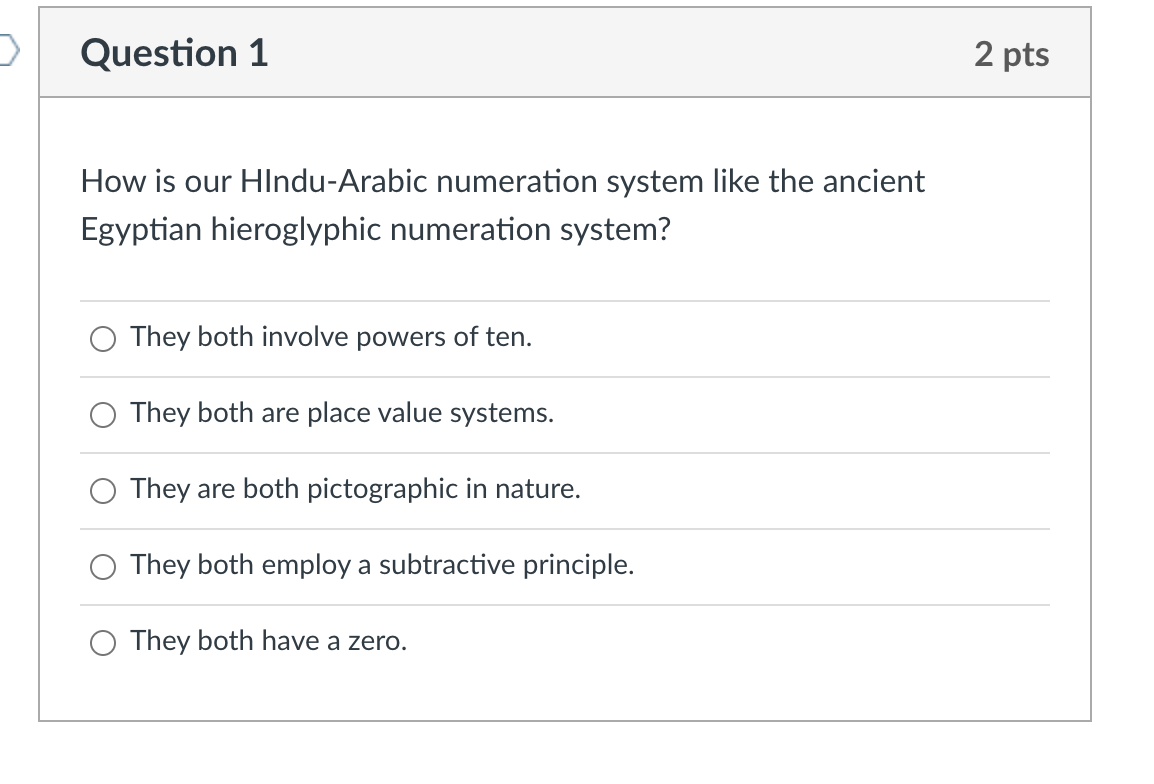
Task: Click the 'They are both pictographic in nature.' label
Action: (x=355, y=490)
